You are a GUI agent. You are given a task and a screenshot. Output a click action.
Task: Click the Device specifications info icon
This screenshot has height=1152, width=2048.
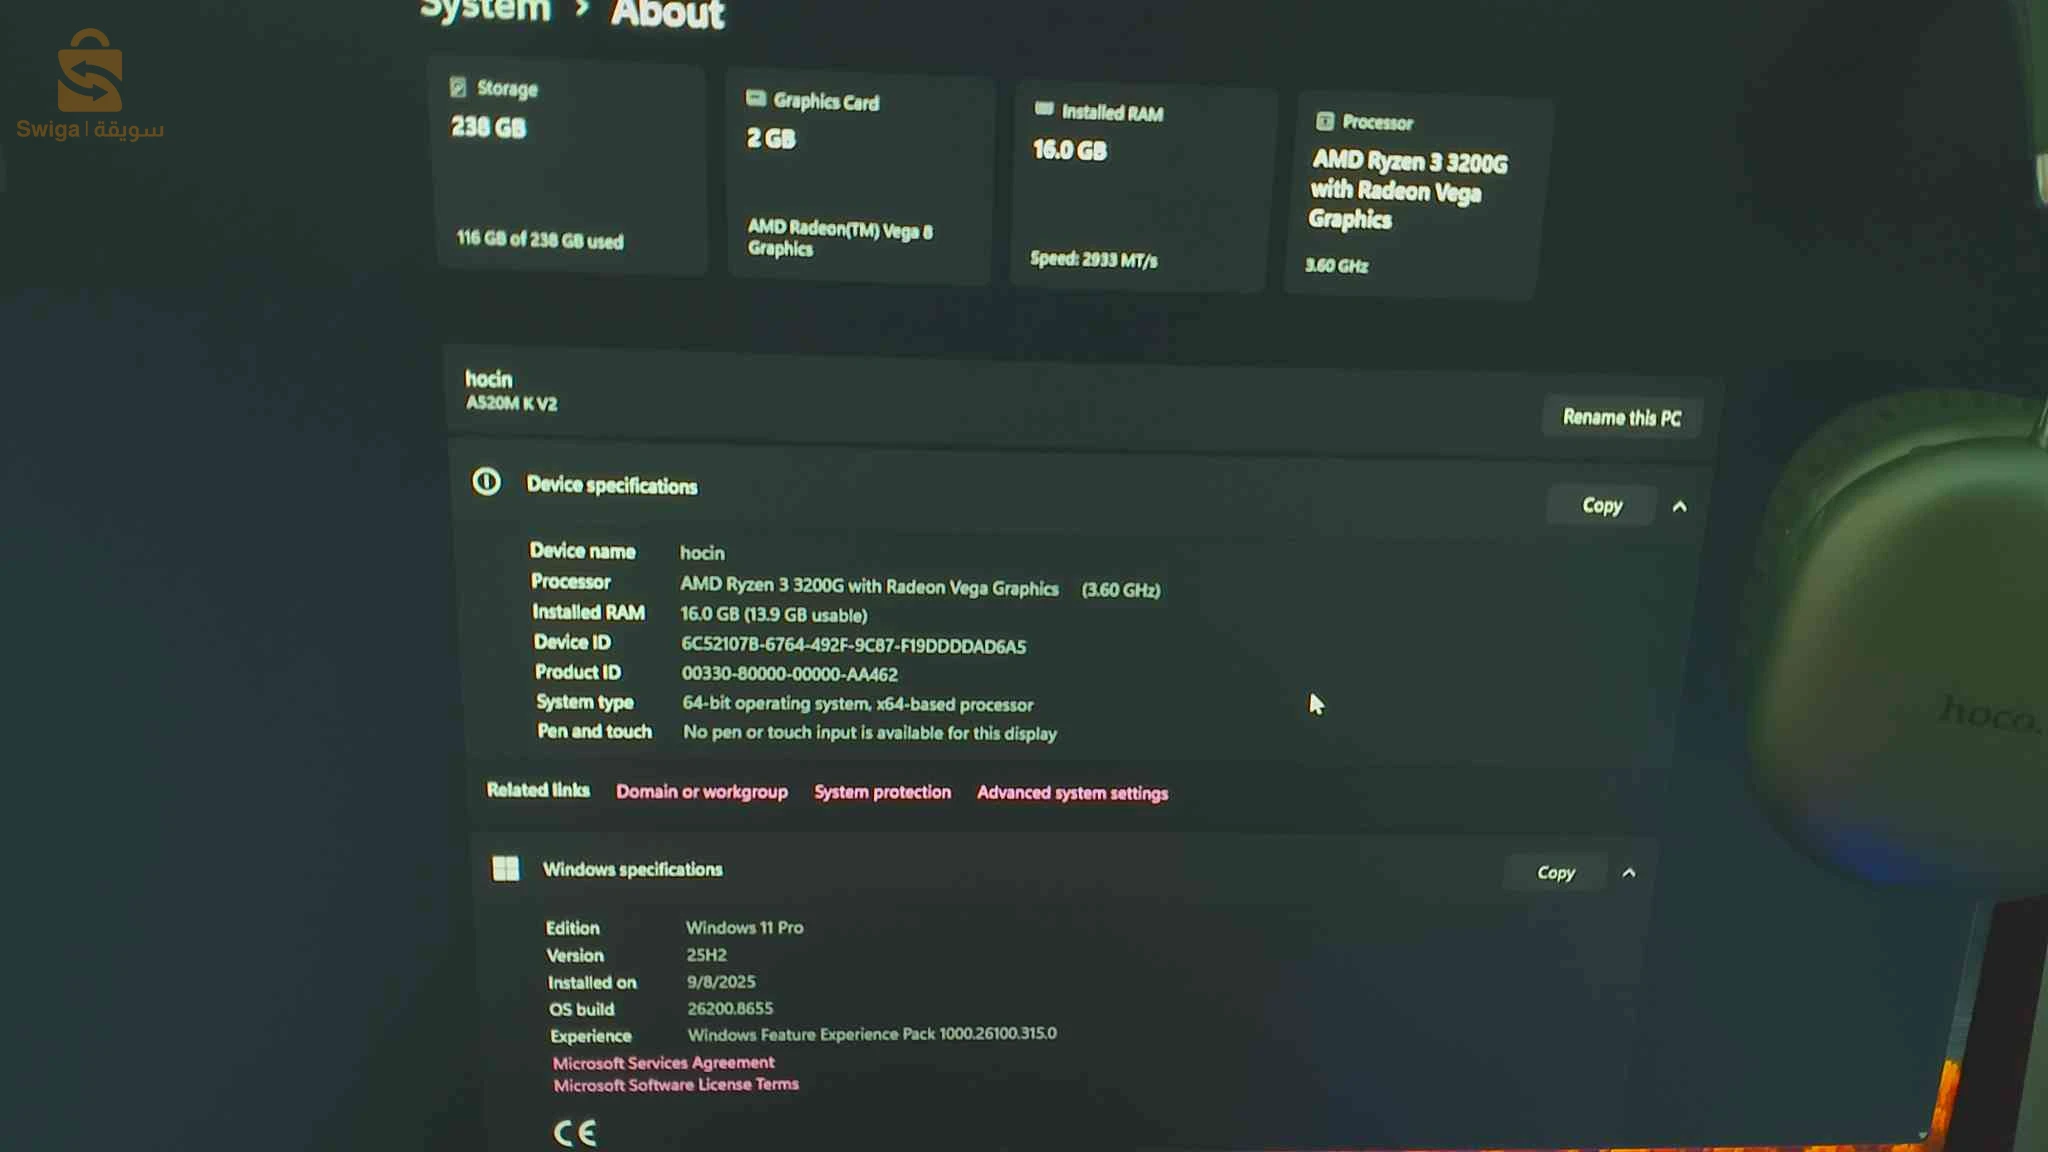click(x=486, y=482)
